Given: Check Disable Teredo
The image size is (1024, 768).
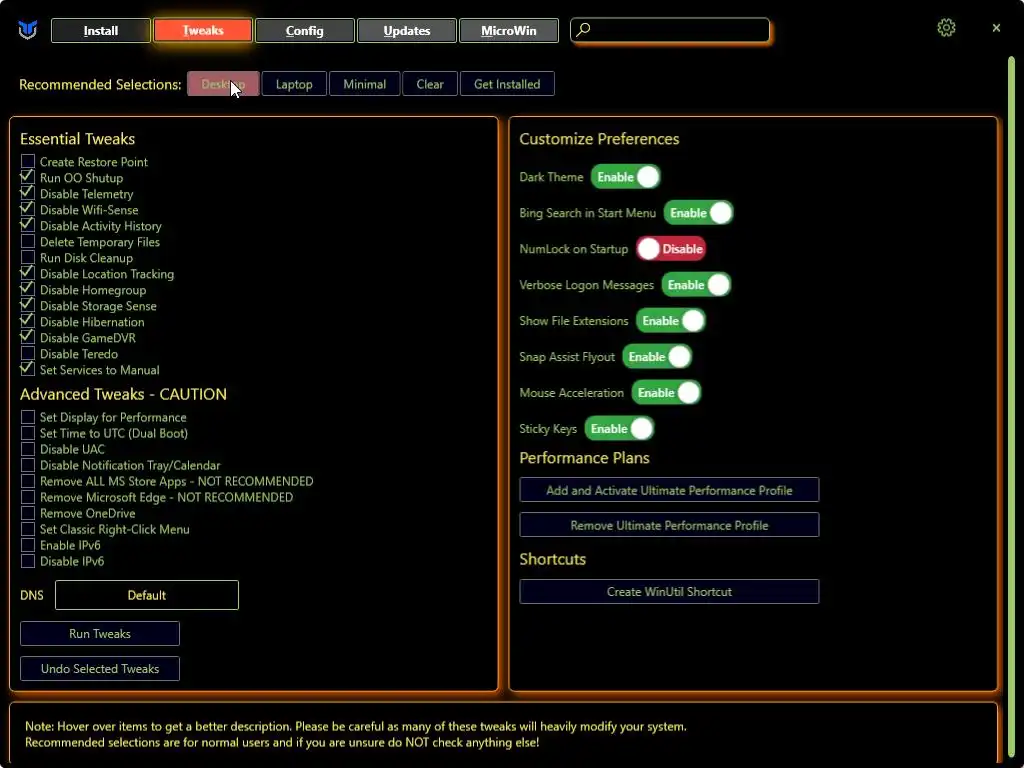Looking at the screenshot, I should coord(27,353).
